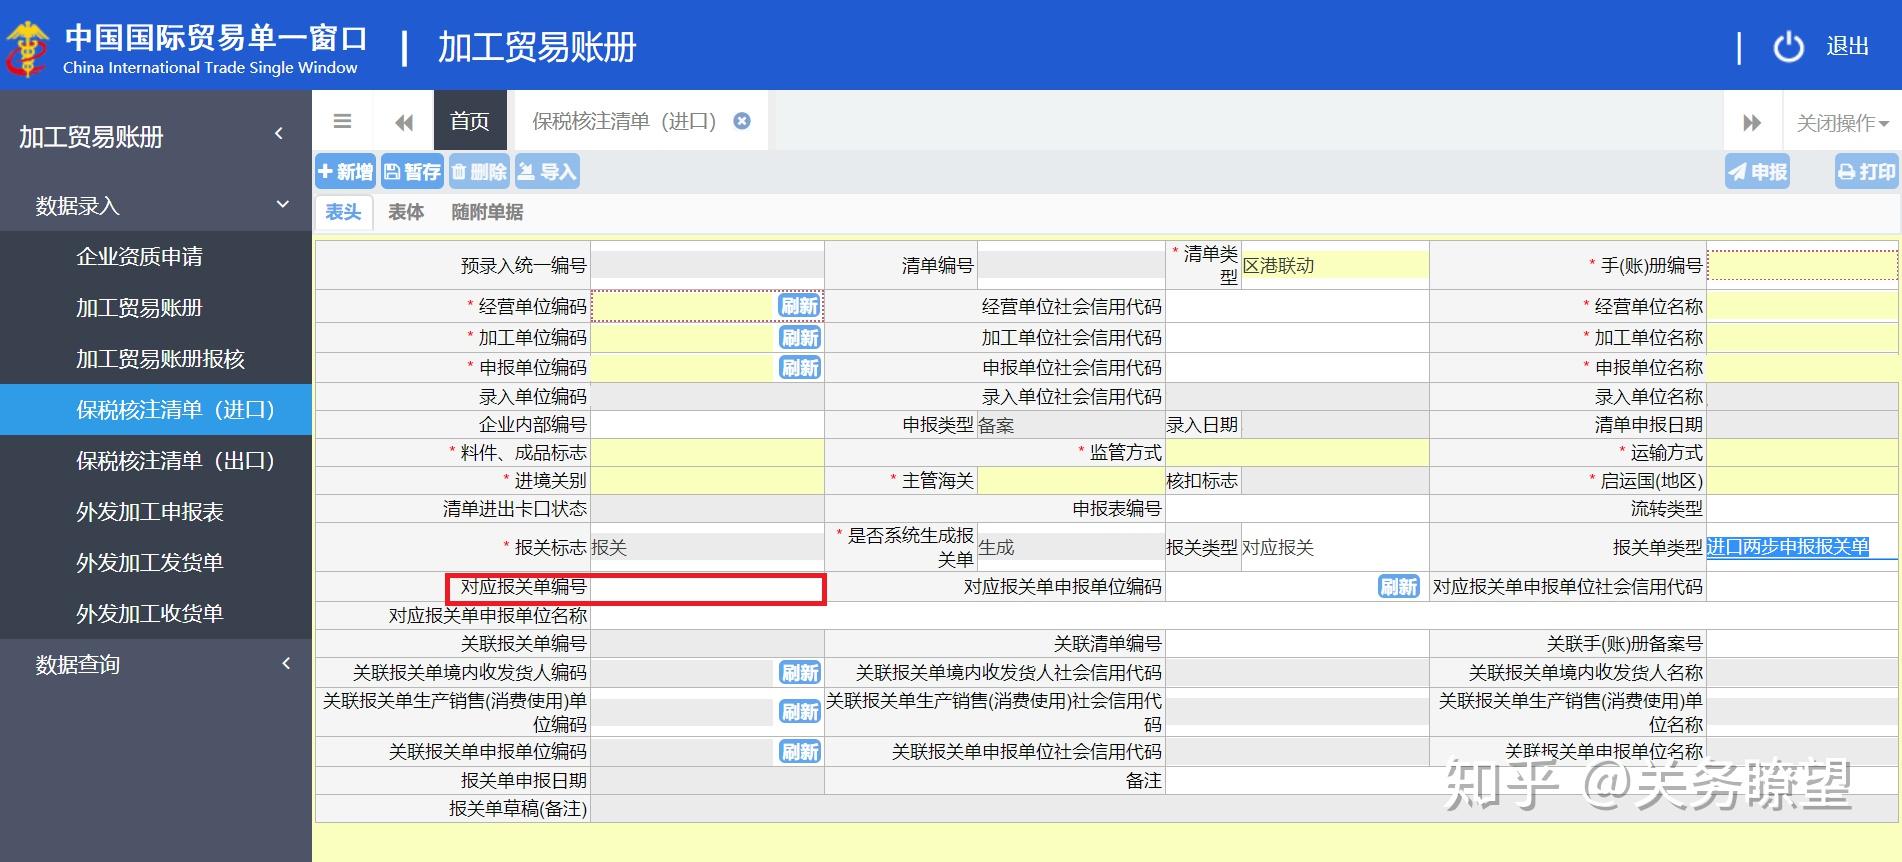Focus the 对应报关单申报单位编码 input

[x=1271, y=586]
